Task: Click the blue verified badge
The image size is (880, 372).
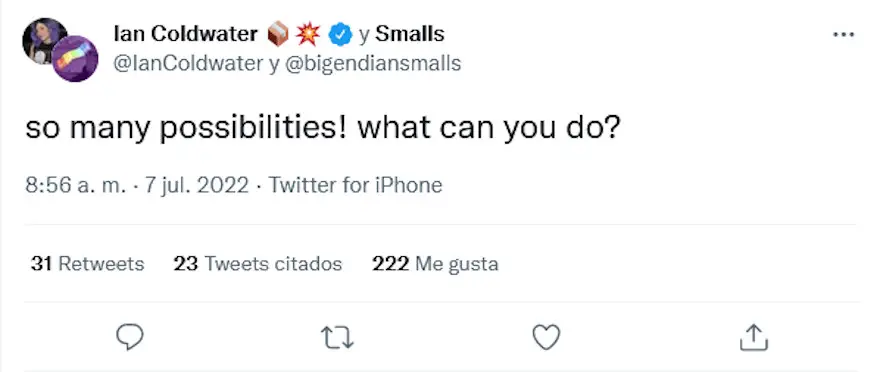Action: coord(340,35)
